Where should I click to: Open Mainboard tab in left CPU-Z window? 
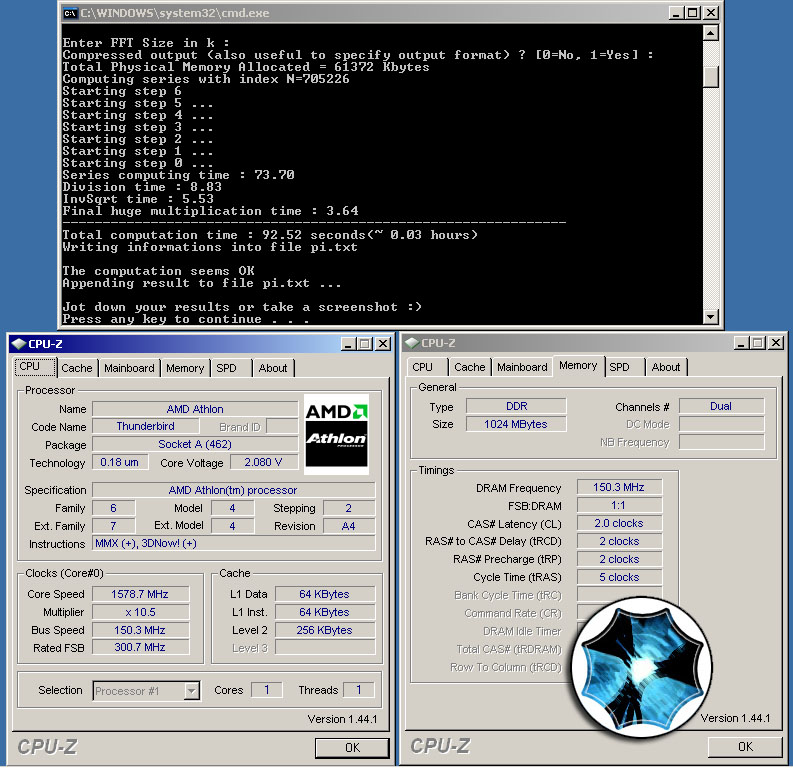point(129,368)
